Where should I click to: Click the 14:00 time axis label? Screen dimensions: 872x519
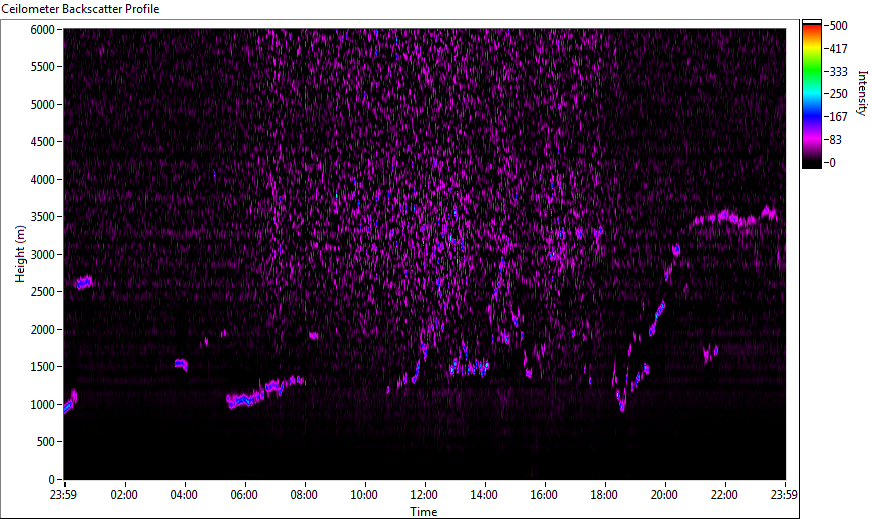[x=484, y=495]
